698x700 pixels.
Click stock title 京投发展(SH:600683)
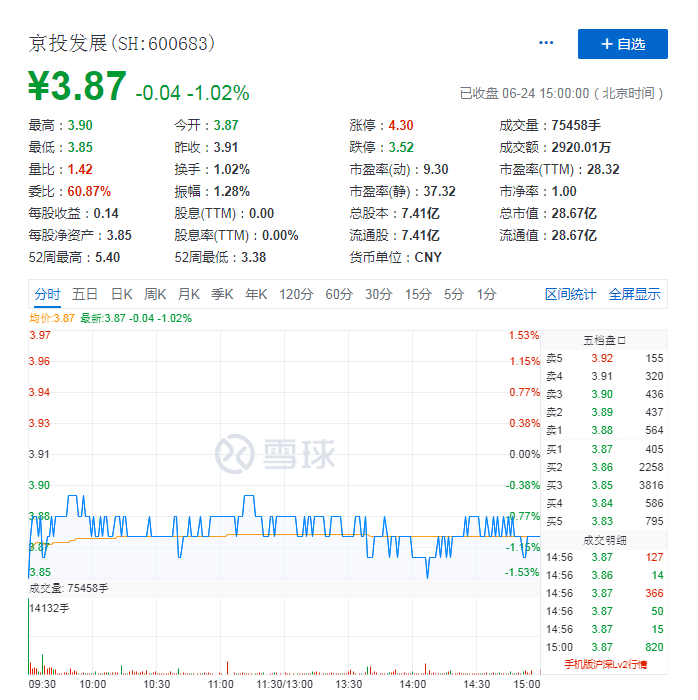pos(122,44)
